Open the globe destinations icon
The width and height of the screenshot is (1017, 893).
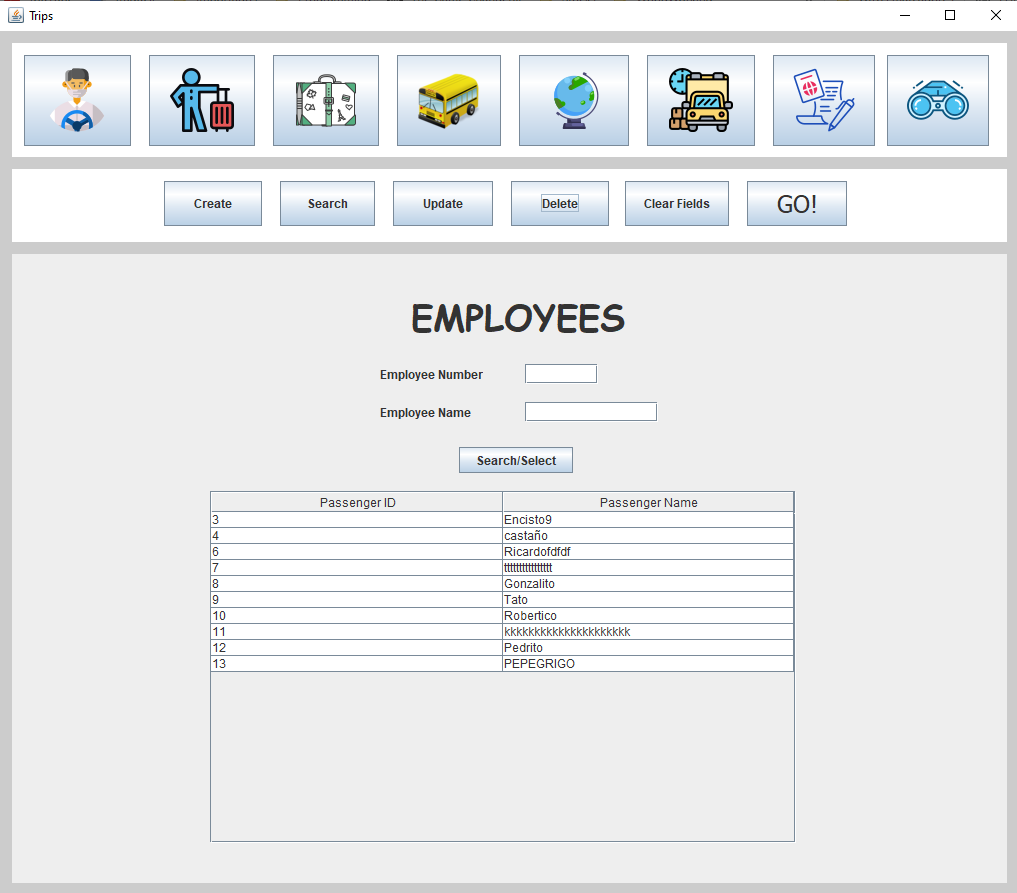(573, 101)
